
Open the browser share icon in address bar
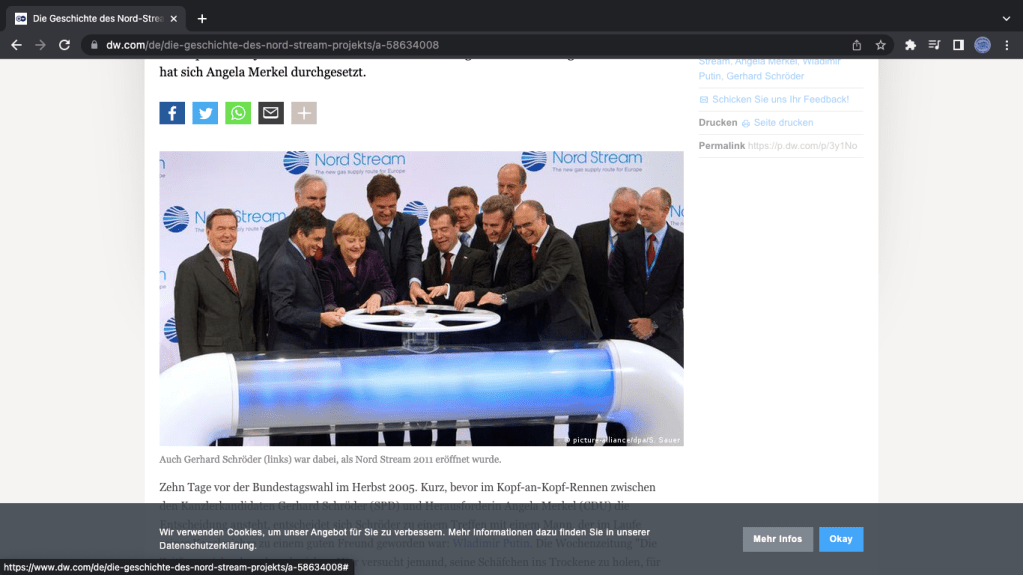[857, 45]
